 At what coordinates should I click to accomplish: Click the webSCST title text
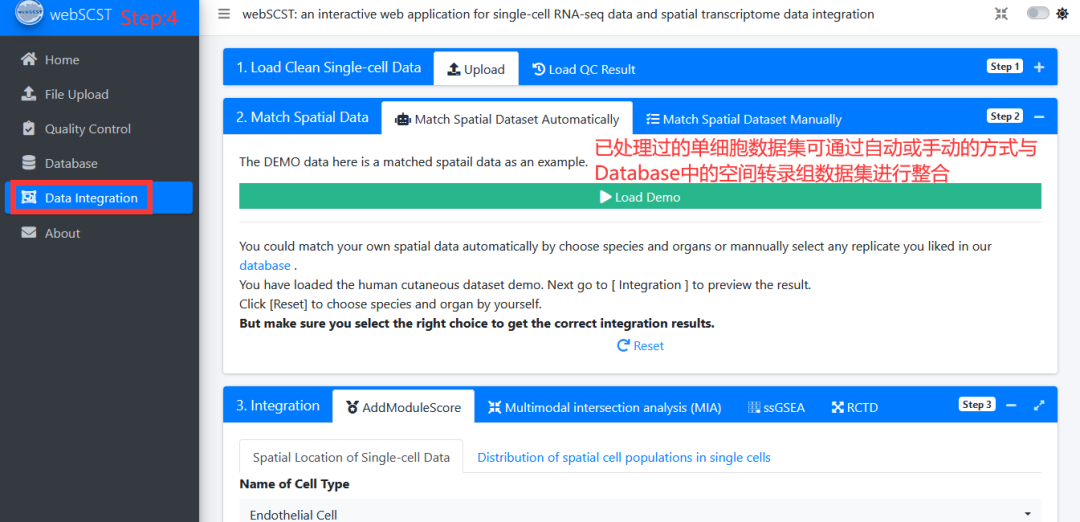(x=81, y=14)
